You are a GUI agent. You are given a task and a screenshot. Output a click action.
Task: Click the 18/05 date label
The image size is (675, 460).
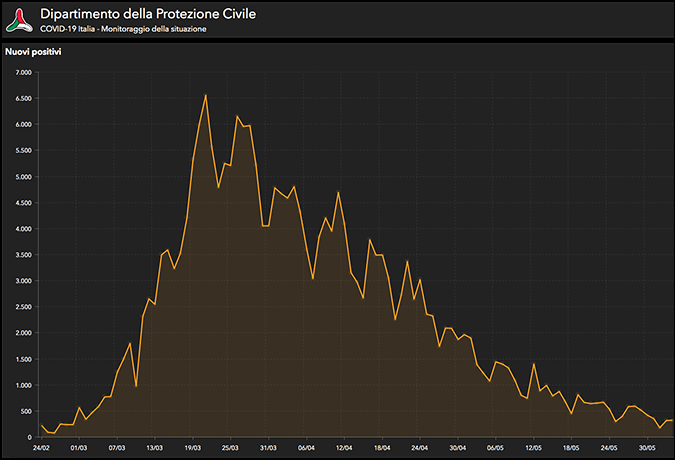point(572,448)
